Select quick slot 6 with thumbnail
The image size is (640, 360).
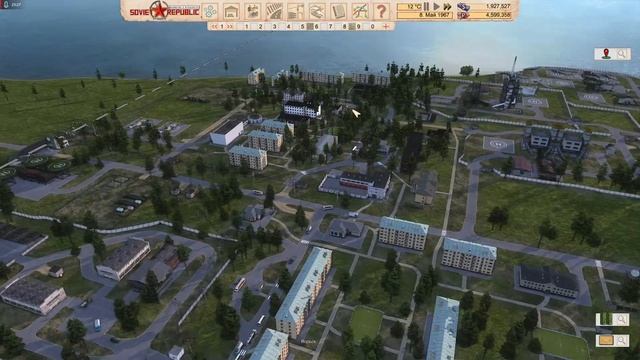pos(313,27)
